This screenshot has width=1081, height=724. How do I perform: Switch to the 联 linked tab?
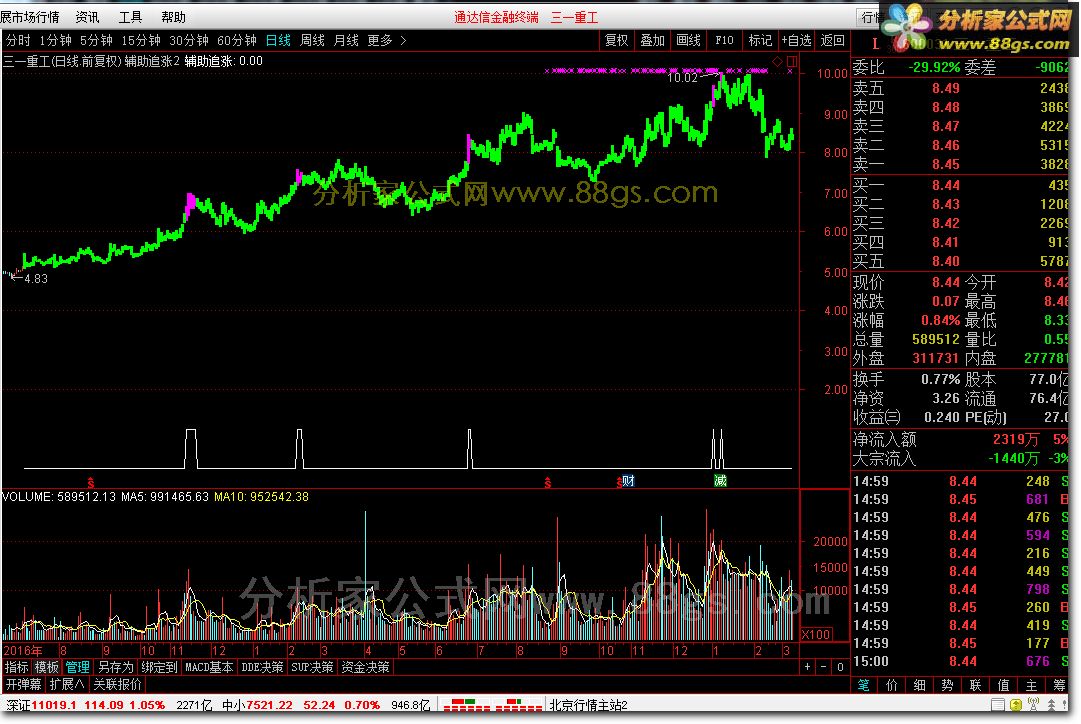pyautogui.click(x=975, y=685)
